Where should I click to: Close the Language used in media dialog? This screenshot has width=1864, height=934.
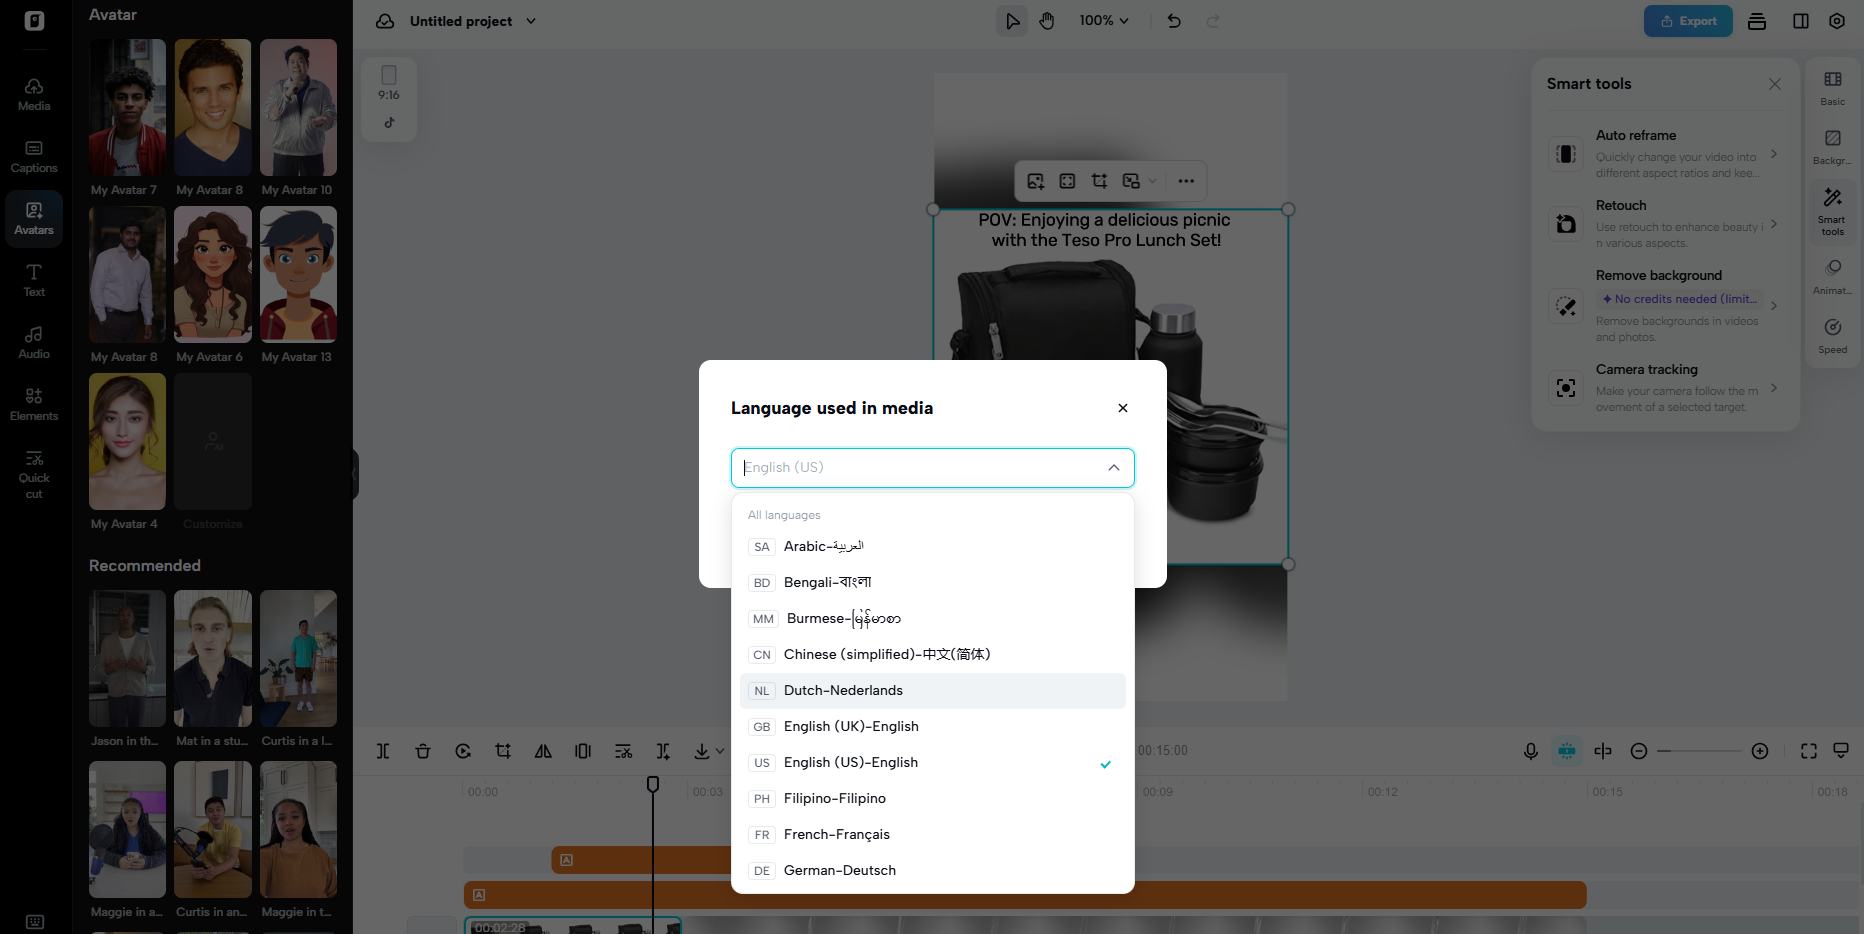tap(1123, 408)
